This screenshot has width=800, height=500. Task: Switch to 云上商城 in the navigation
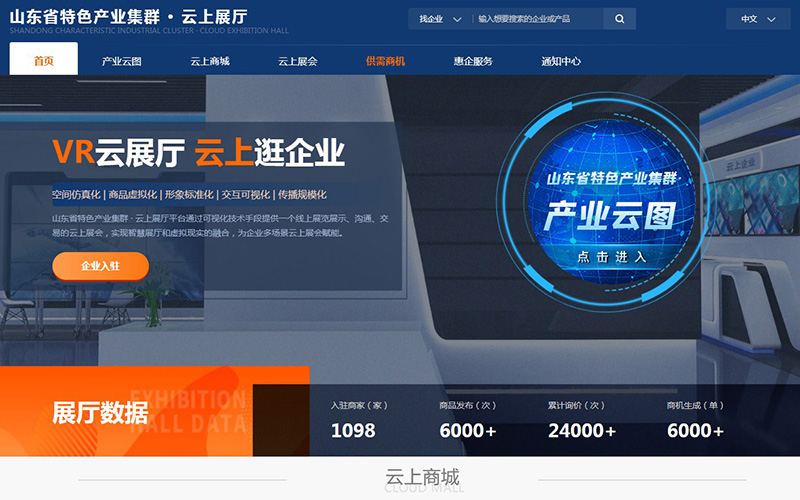coord(210,61)
